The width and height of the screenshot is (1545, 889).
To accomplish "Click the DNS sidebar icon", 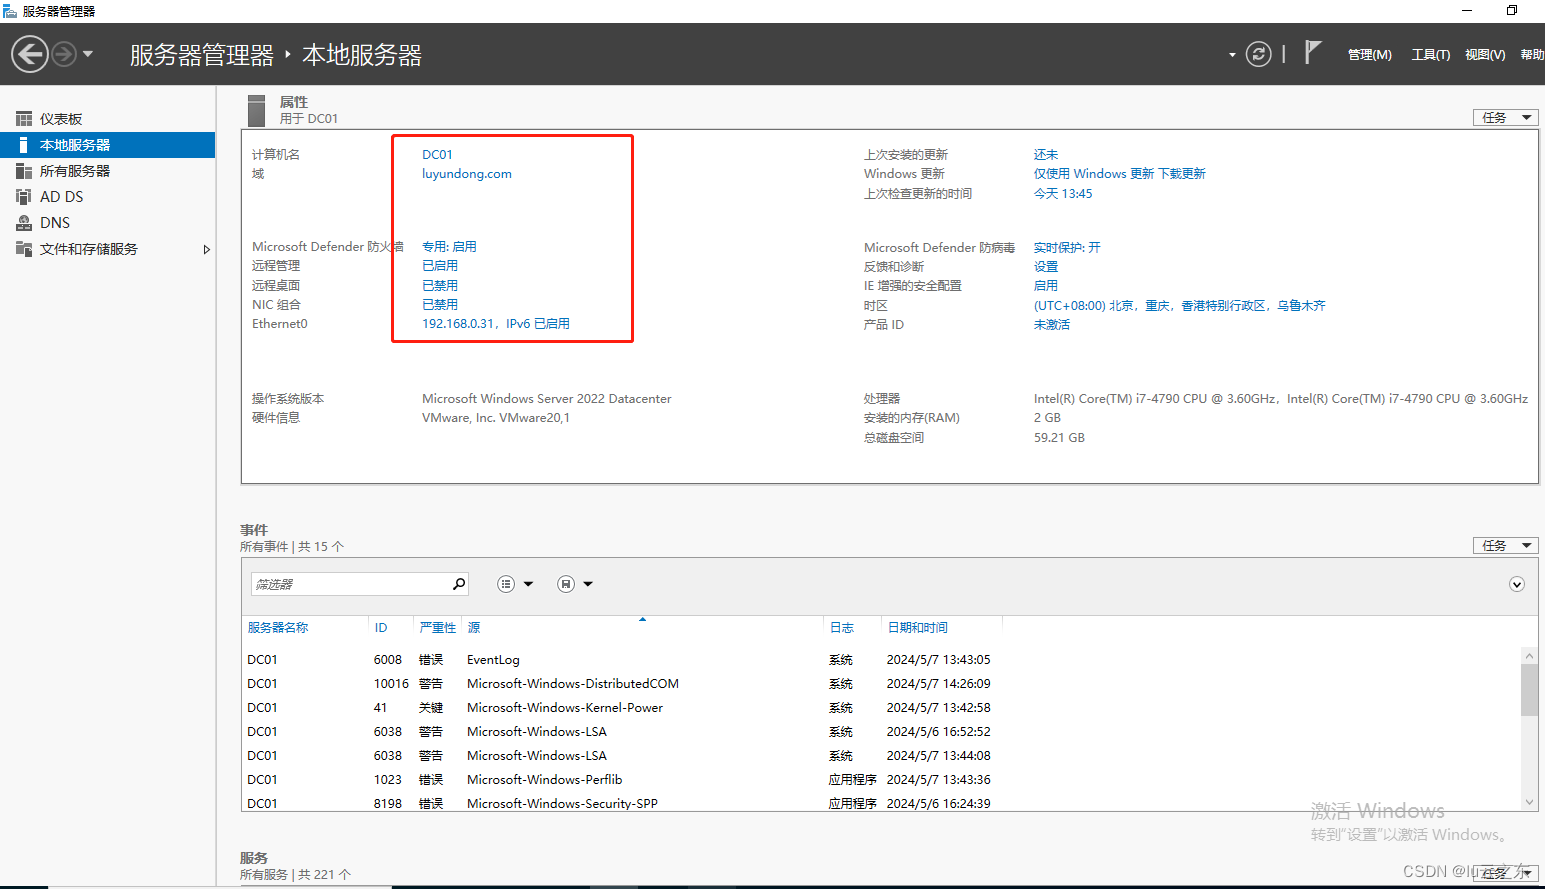I will point(24,223).
